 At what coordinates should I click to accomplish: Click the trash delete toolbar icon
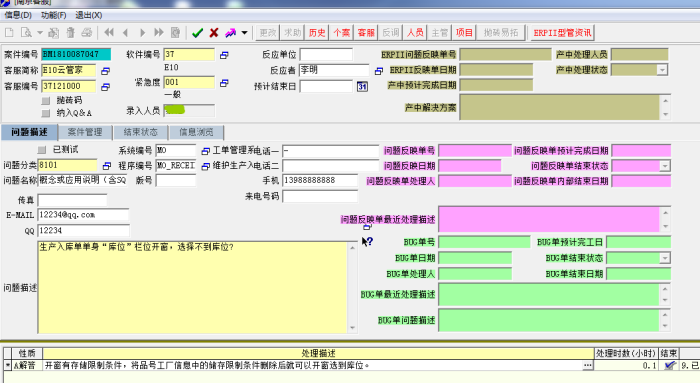pyautogui.click(x=71, y=33)
